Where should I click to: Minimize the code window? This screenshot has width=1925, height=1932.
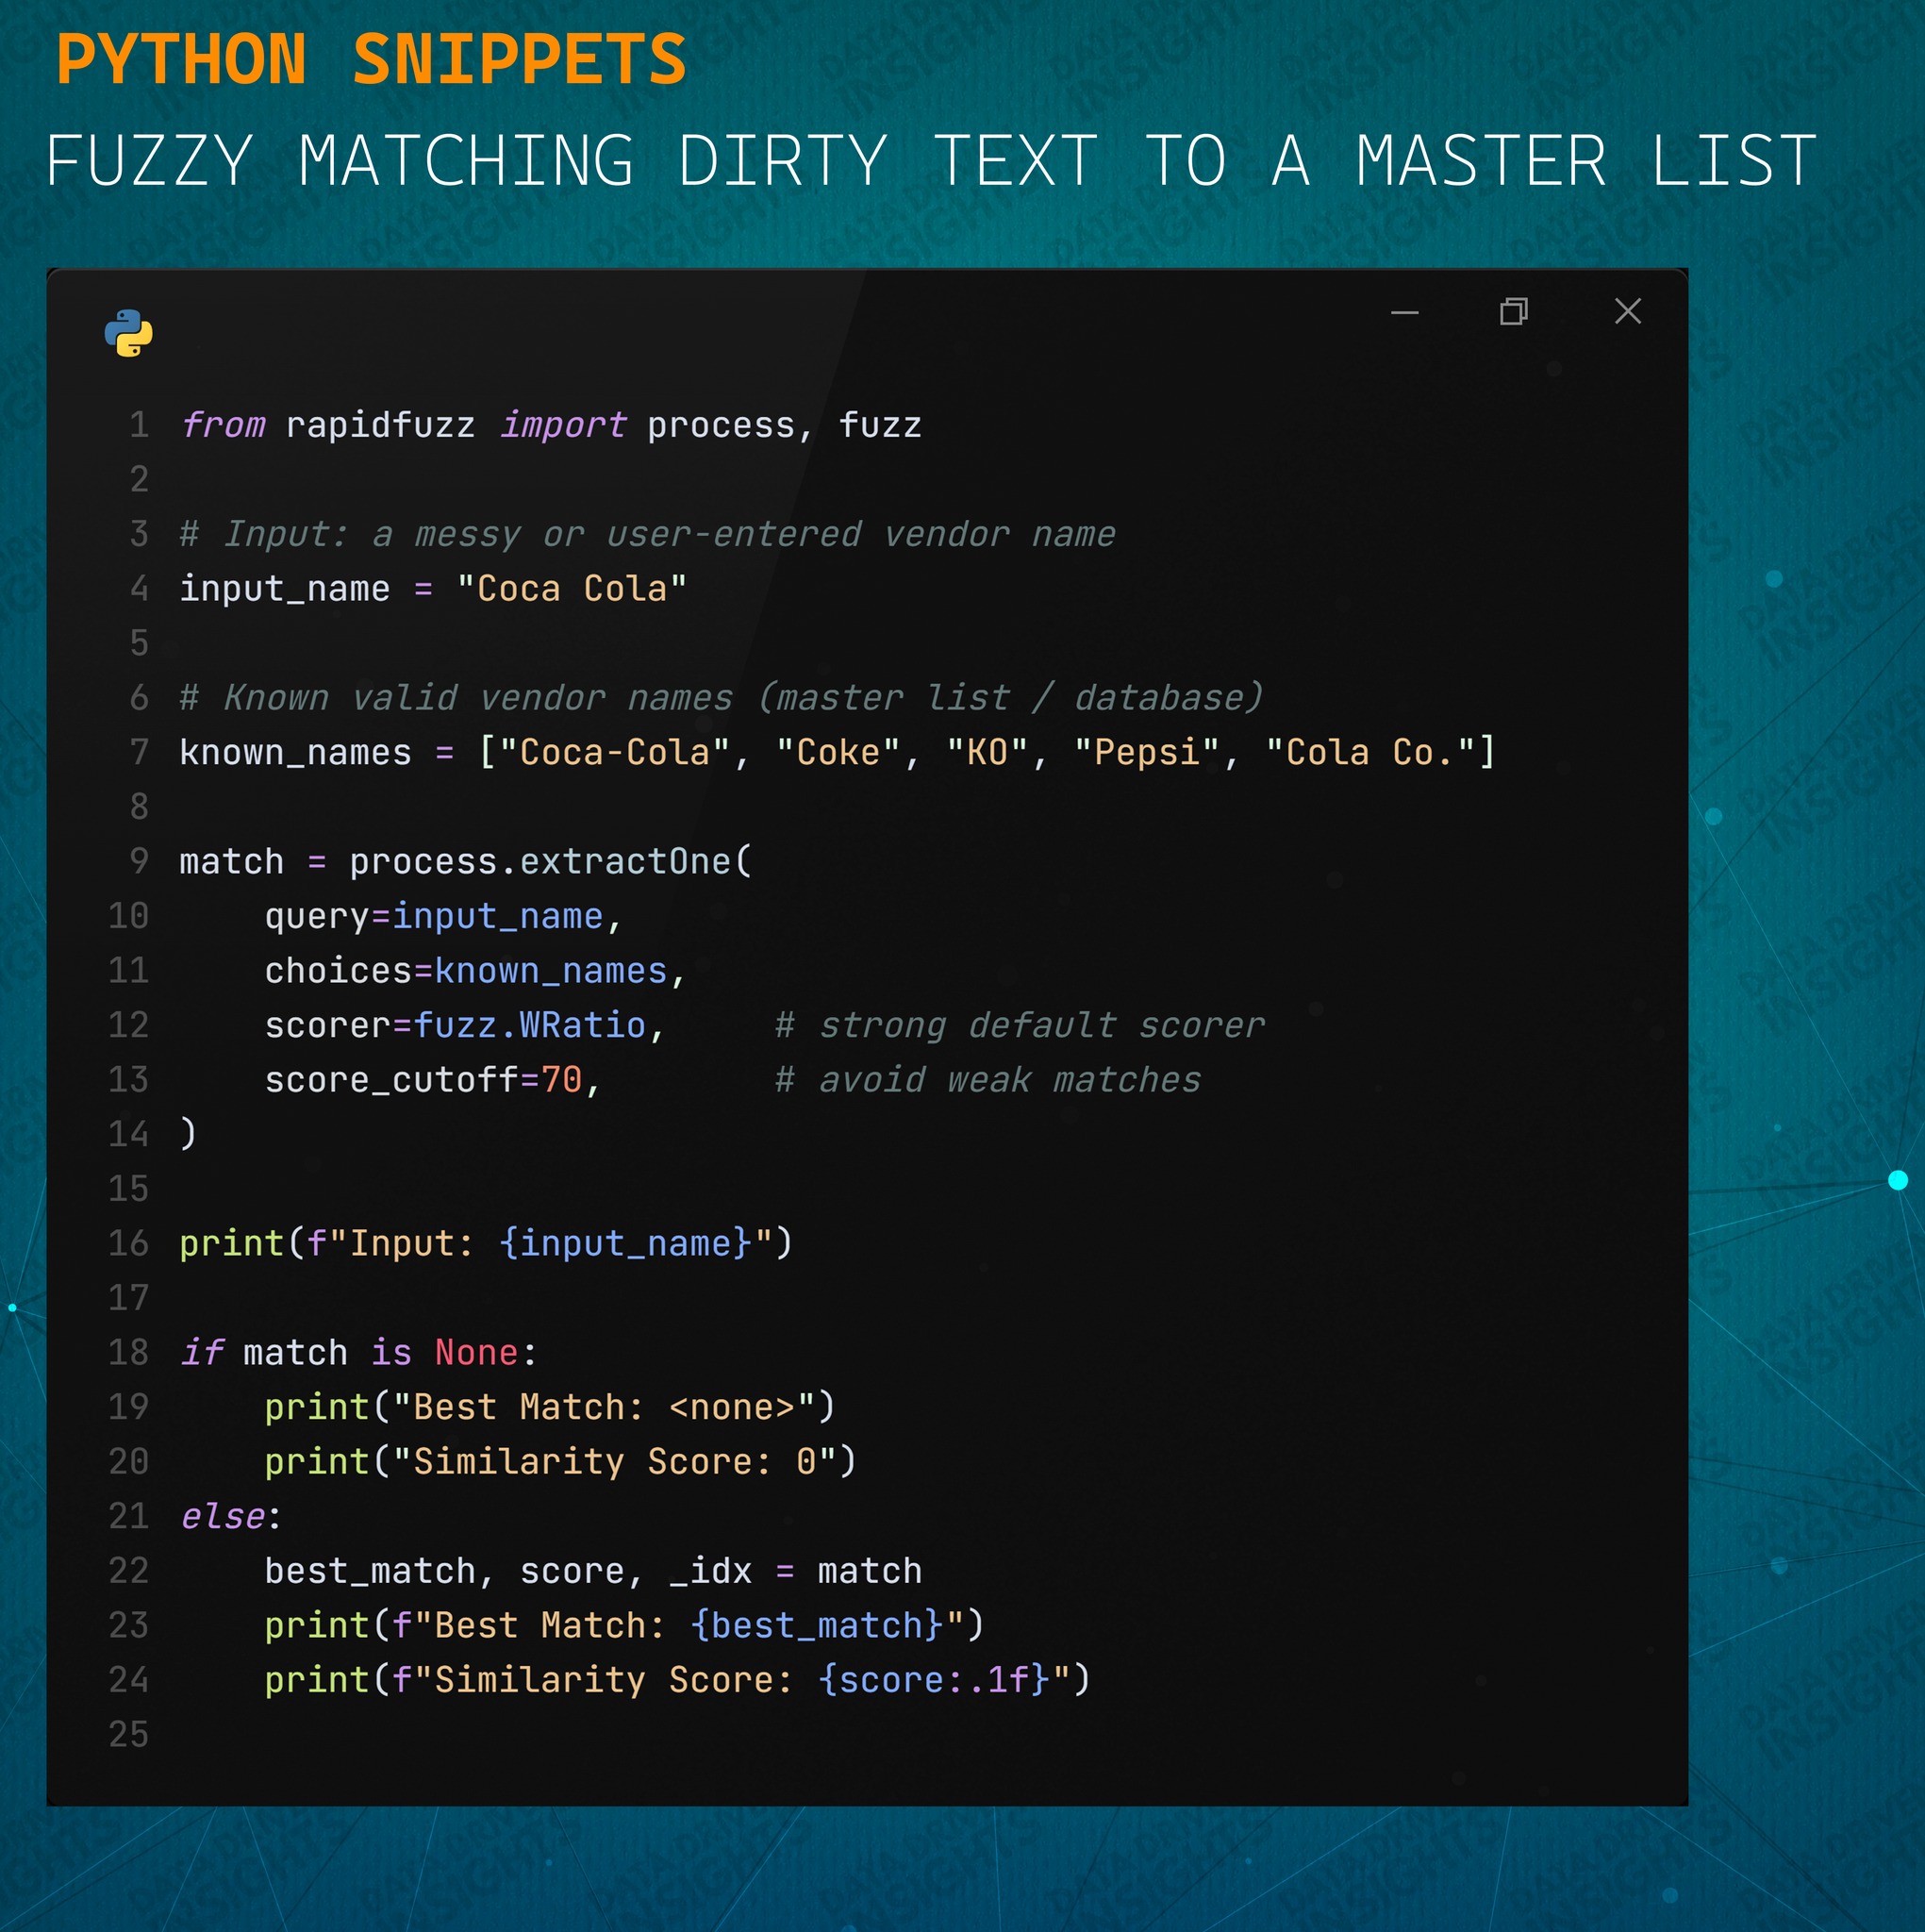coord(1404,312)
